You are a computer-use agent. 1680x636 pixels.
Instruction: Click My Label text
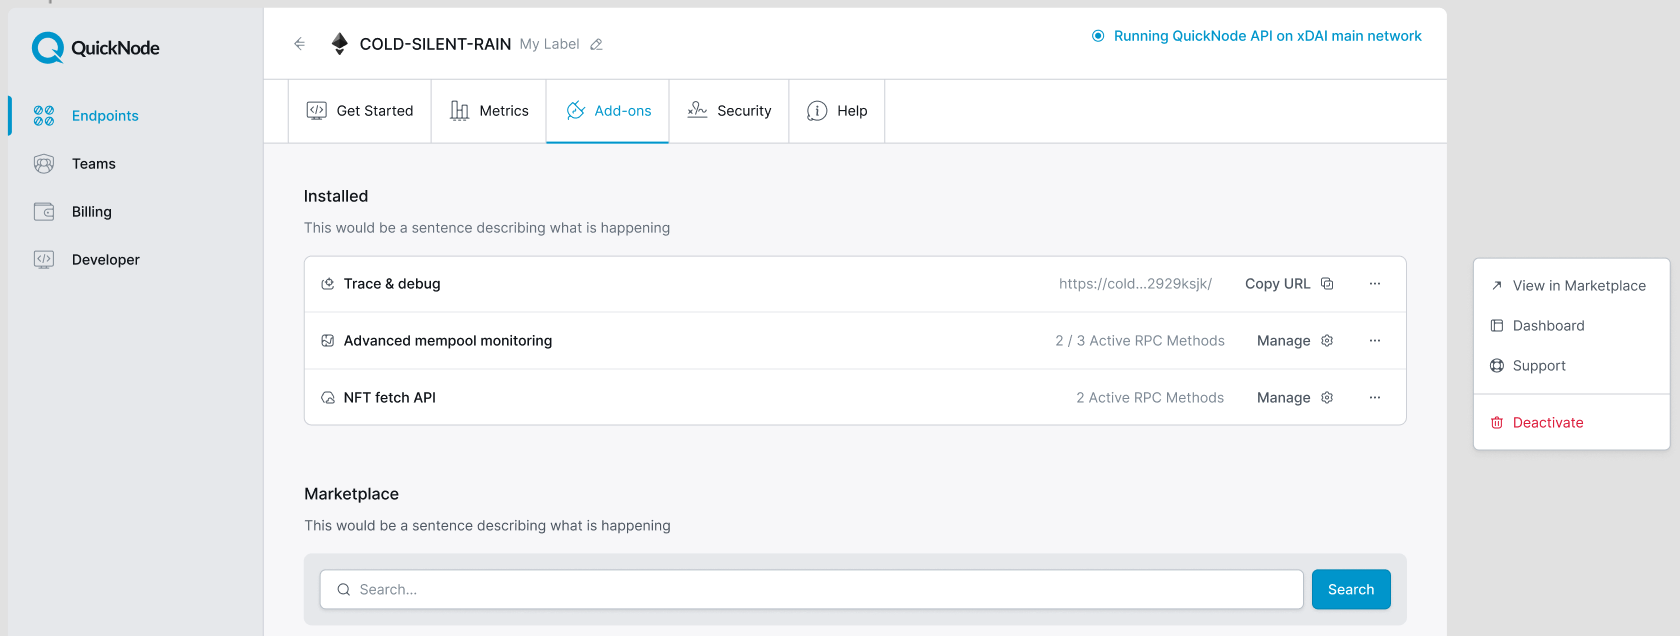549,44
